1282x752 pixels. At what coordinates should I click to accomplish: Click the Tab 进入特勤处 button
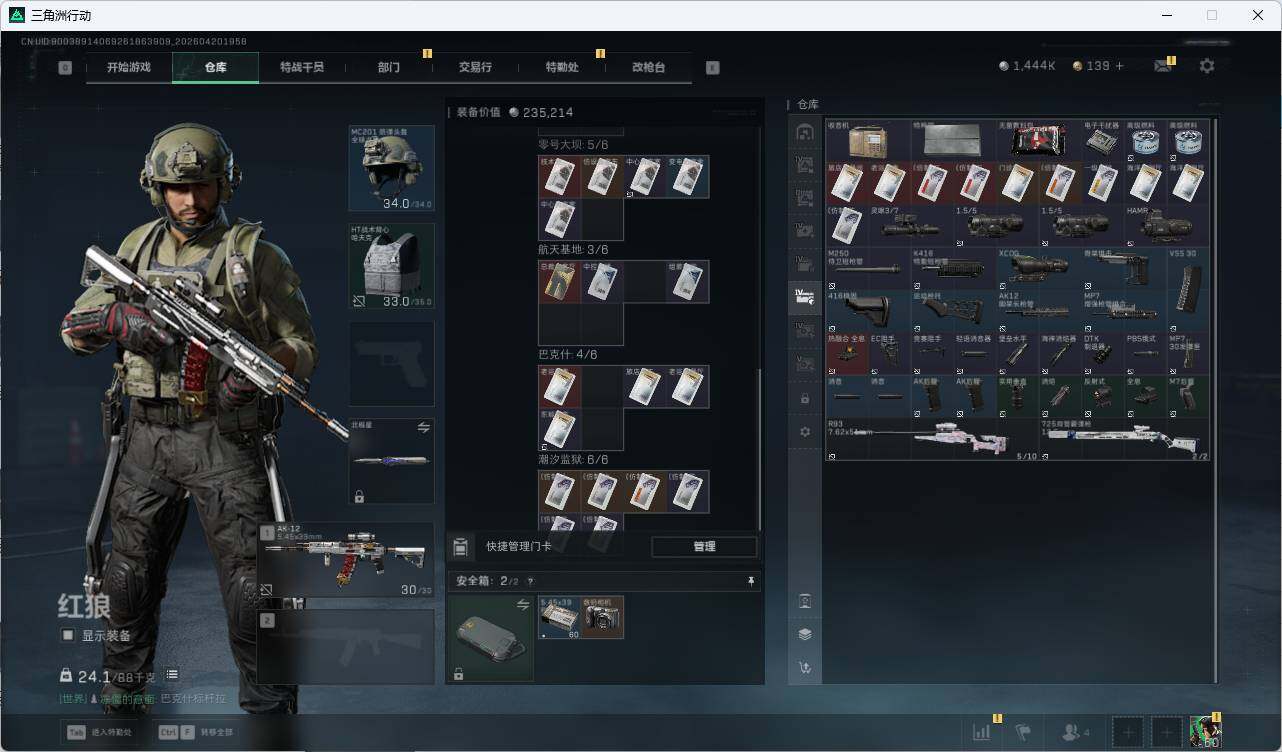99,732
